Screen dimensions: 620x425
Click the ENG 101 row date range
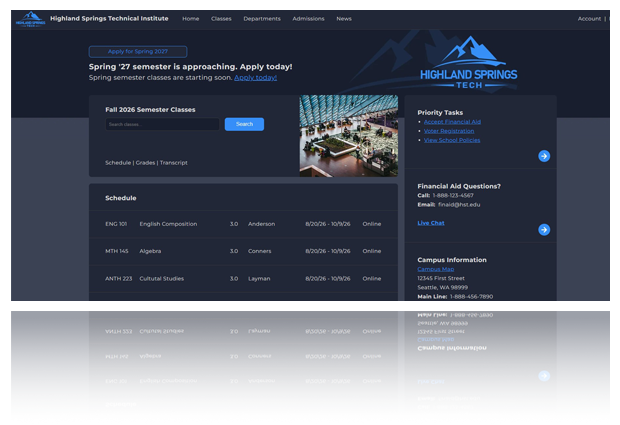[x=328, y=224]
